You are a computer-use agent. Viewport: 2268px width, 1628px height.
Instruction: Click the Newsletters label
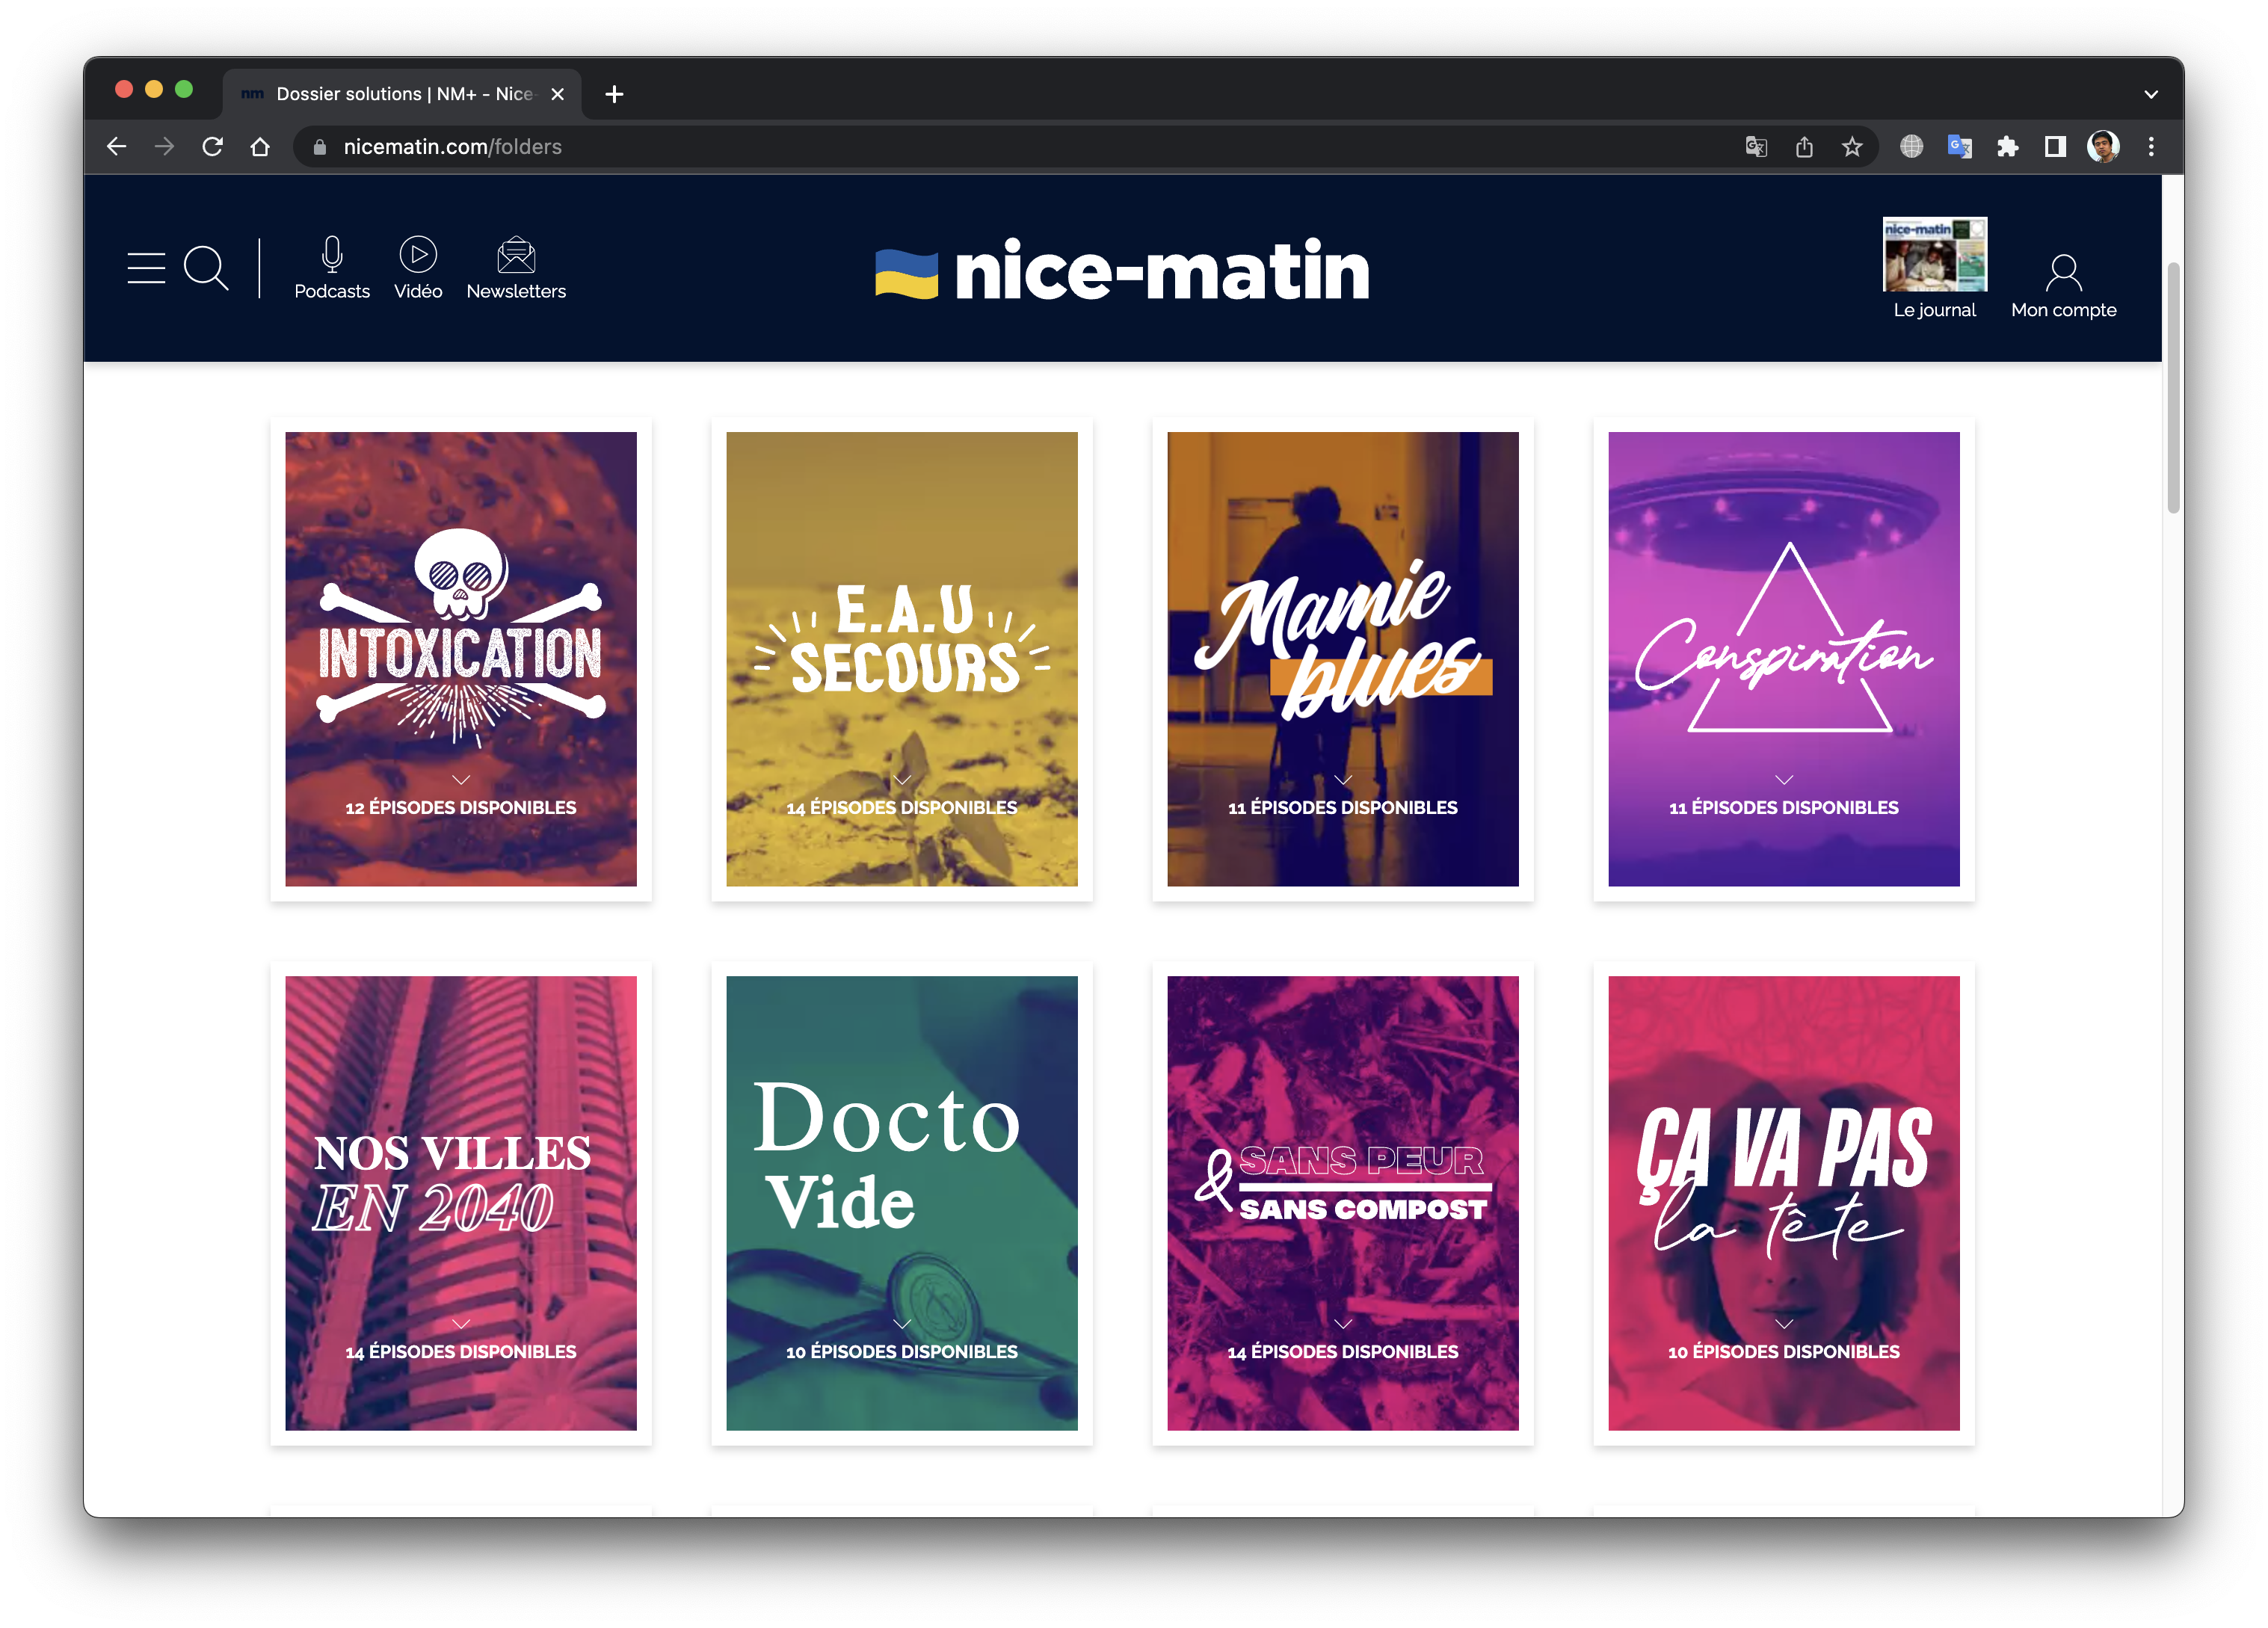pos(516,291)
